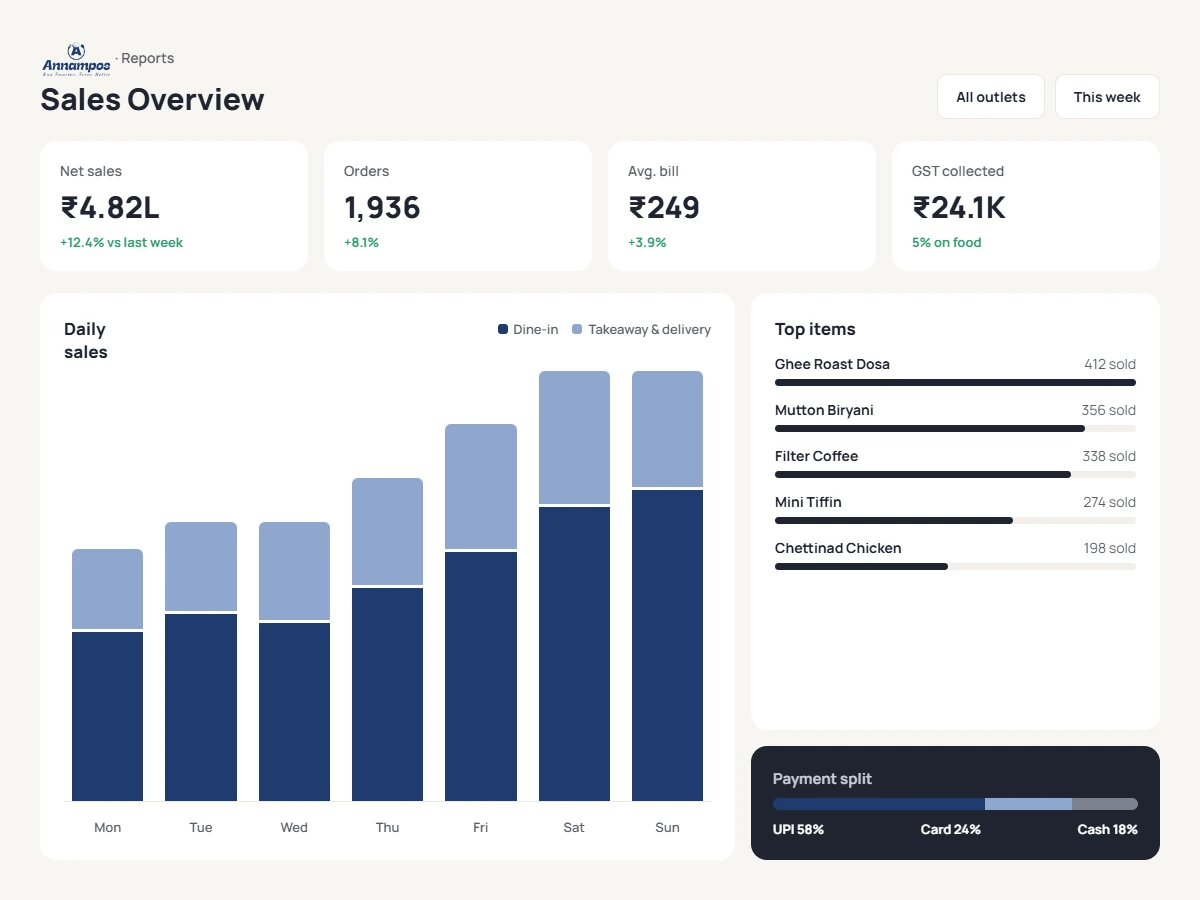The width and height of the screenshot is (1200, 900).
Task: Click the Card segment of payment split bar
Action: [1028, 804]
